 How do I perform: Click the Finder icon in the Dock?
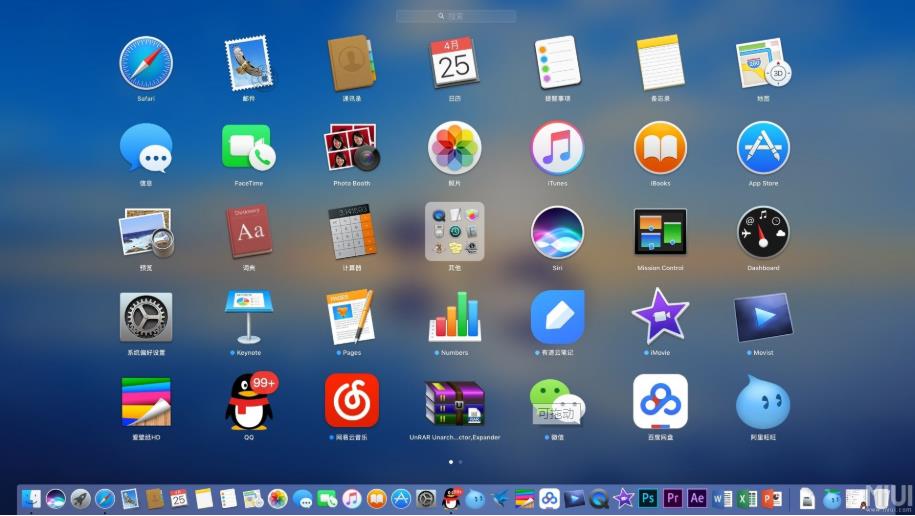point(32,498)
